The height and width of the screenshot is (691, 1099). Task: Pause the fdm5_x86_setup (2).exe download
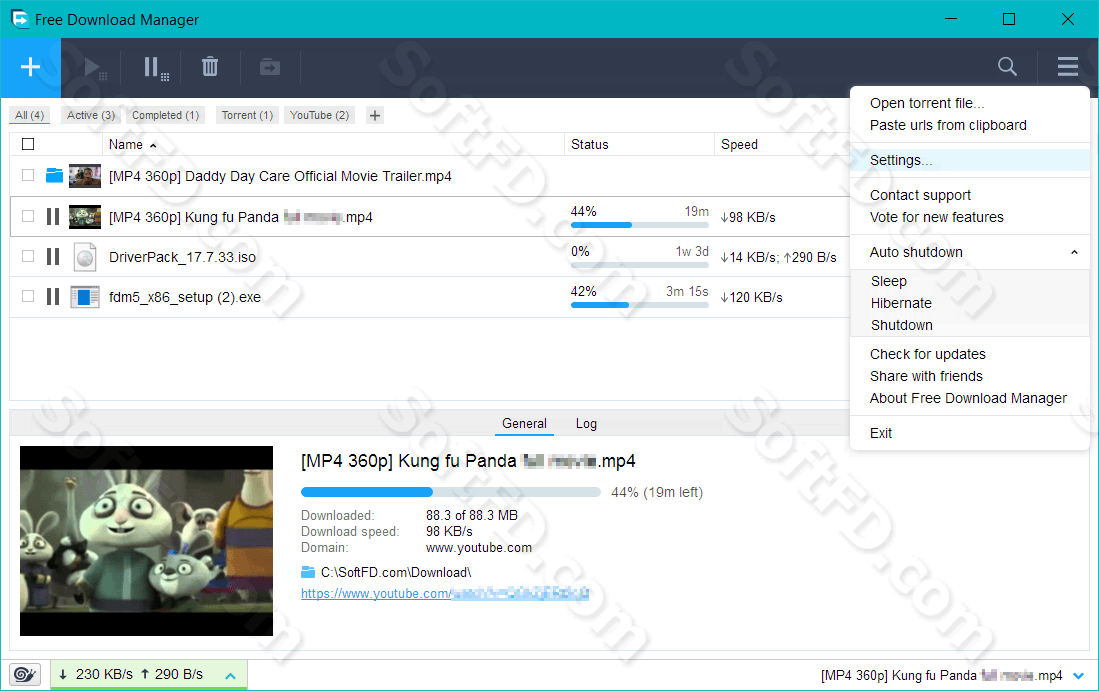[x=53, y=296]
